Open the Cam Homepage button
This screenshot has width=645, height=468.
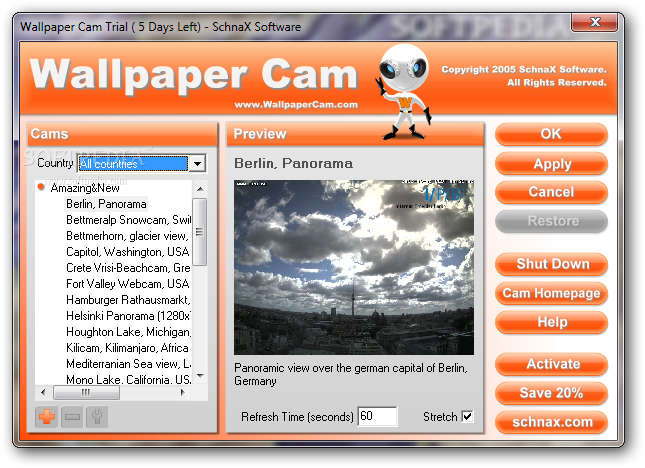[551, 293]
